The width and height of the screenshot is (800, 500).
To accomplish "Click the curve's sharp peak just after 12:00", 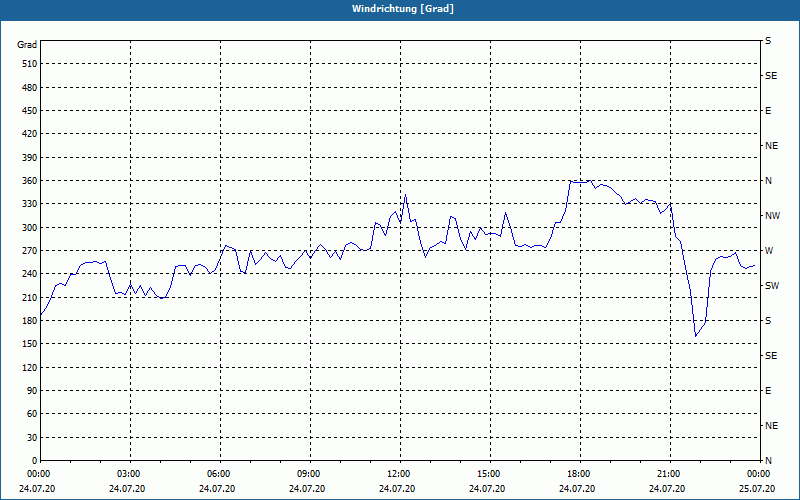I will coord(405,194).
